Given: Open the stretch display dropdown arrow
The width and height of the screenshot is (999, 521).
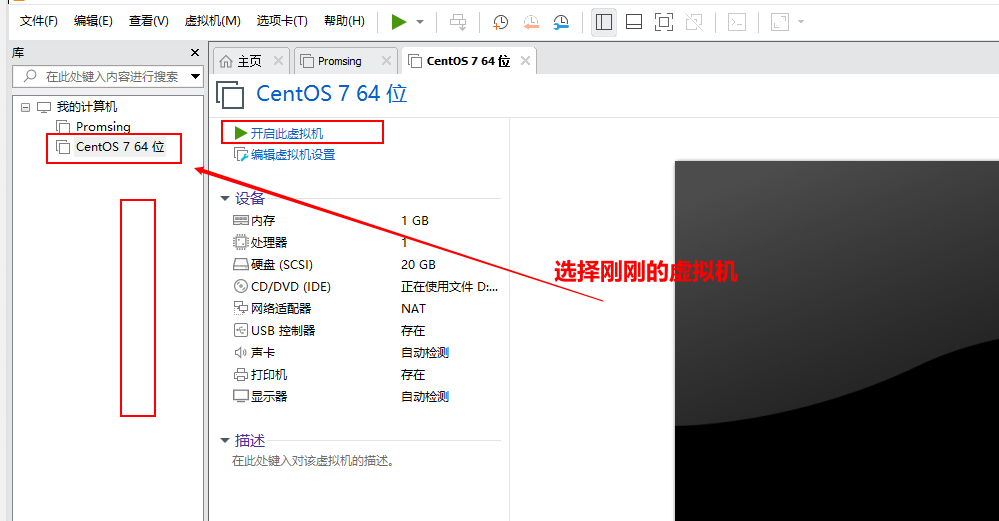Looking at the screenshot, I should click(x=801, y=22).
